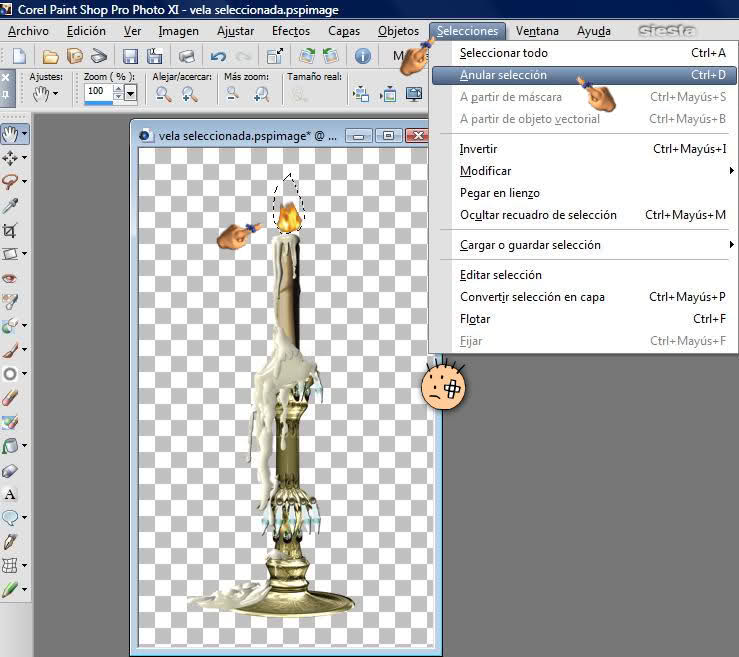Click zoom in under Más zoom
739x657 pixels.
(261, 95)
